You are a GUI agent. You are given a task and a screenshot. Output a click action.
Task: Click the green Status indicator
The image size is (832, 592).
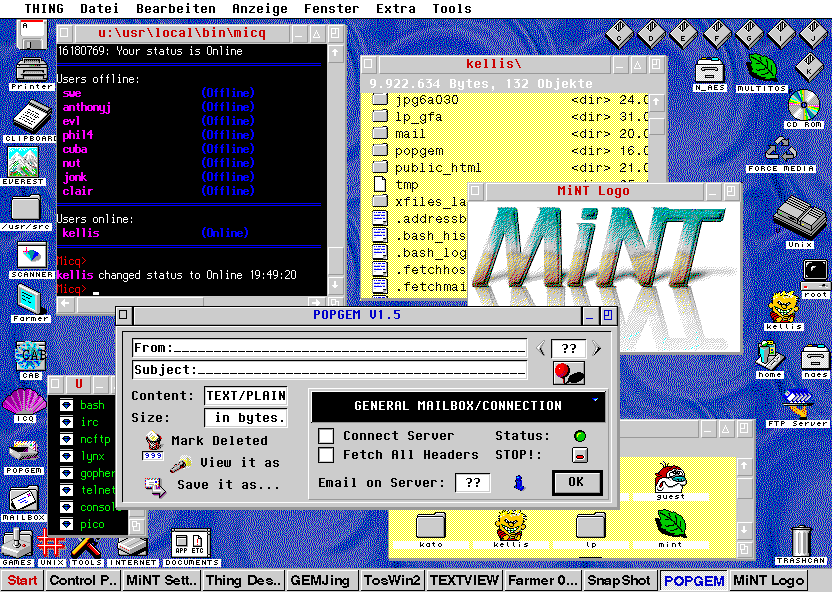[x=580, y=436]
